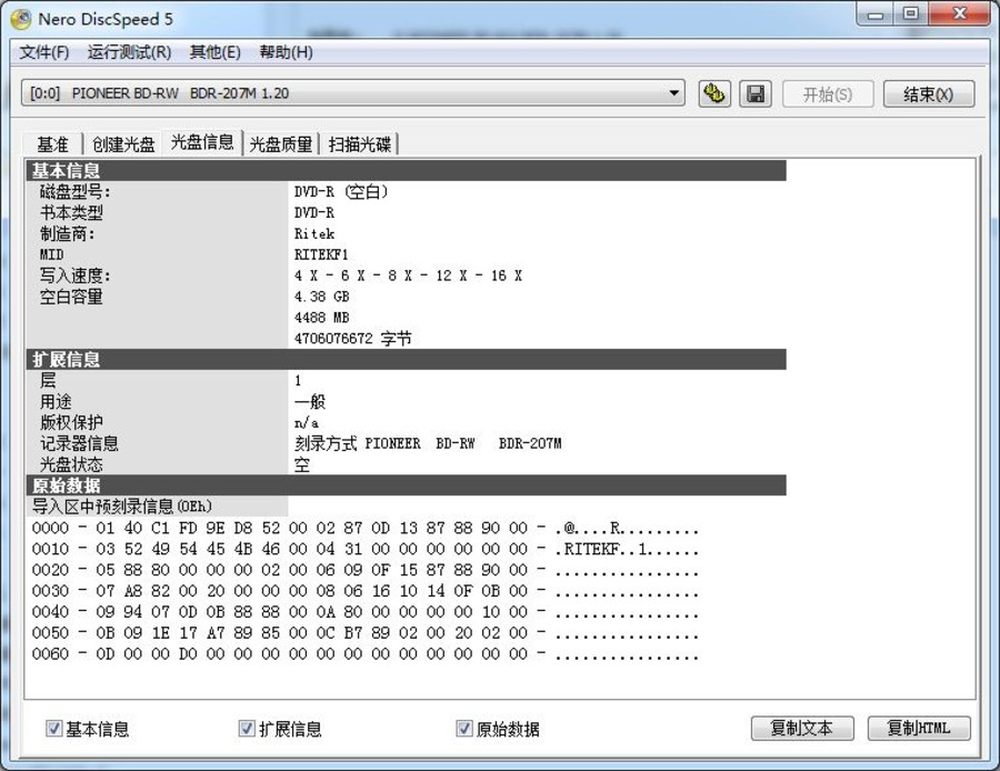Image resolution: width=1000 pixels, height=771 pixels.
Task: Select the 光盘信息 tab
Action: pyautogui.click(x=202, y=142)
